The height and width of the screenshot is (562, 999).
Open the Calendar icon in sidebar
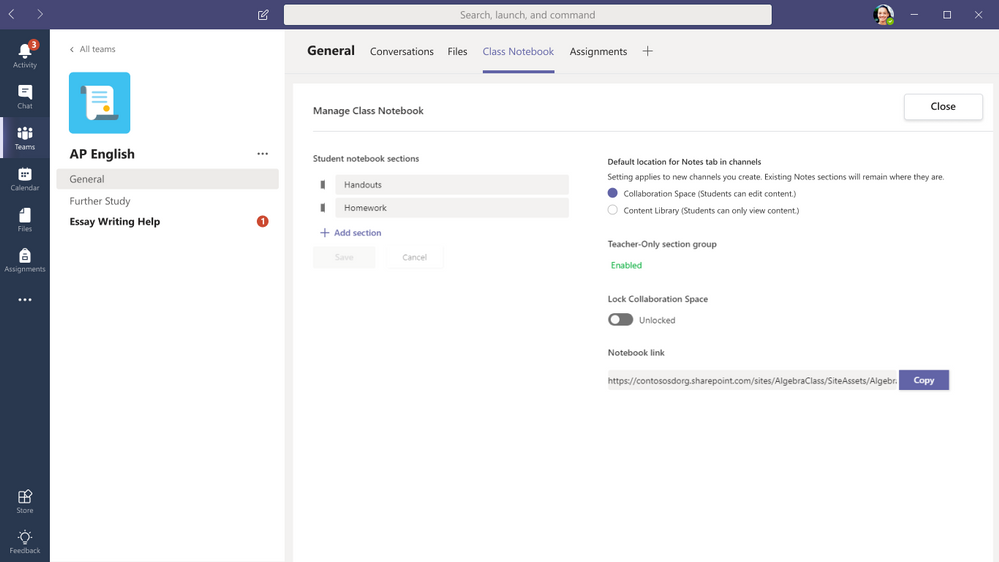[x=25, y=179]
